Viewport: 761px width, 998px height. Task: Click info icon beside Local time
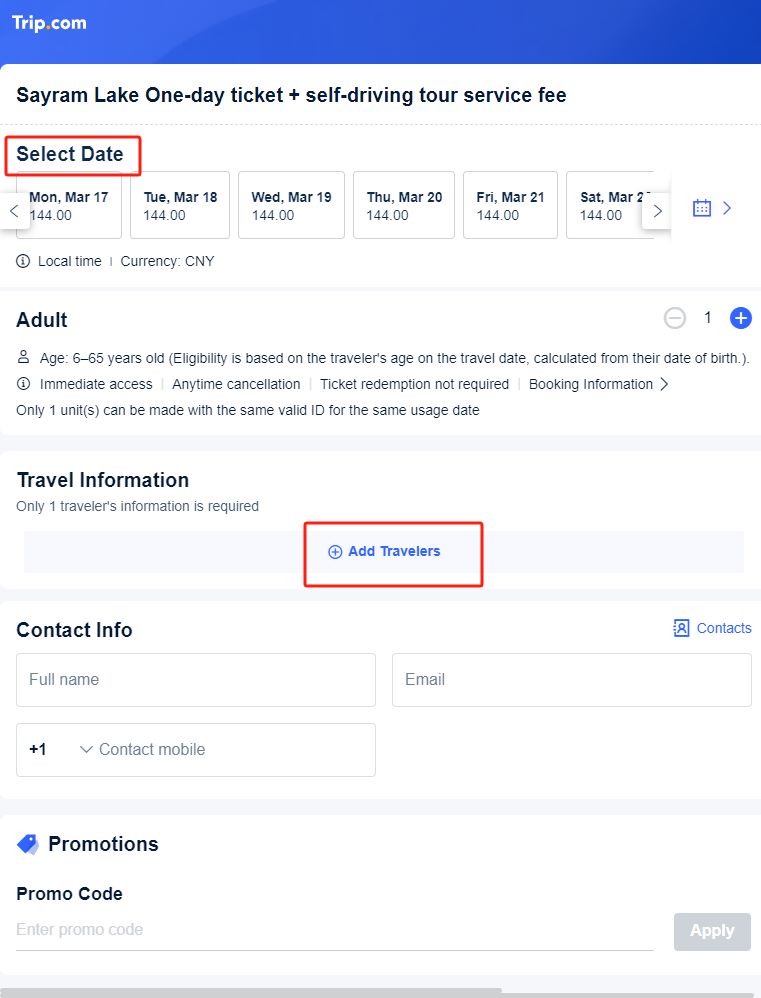(x=23, y=261)
